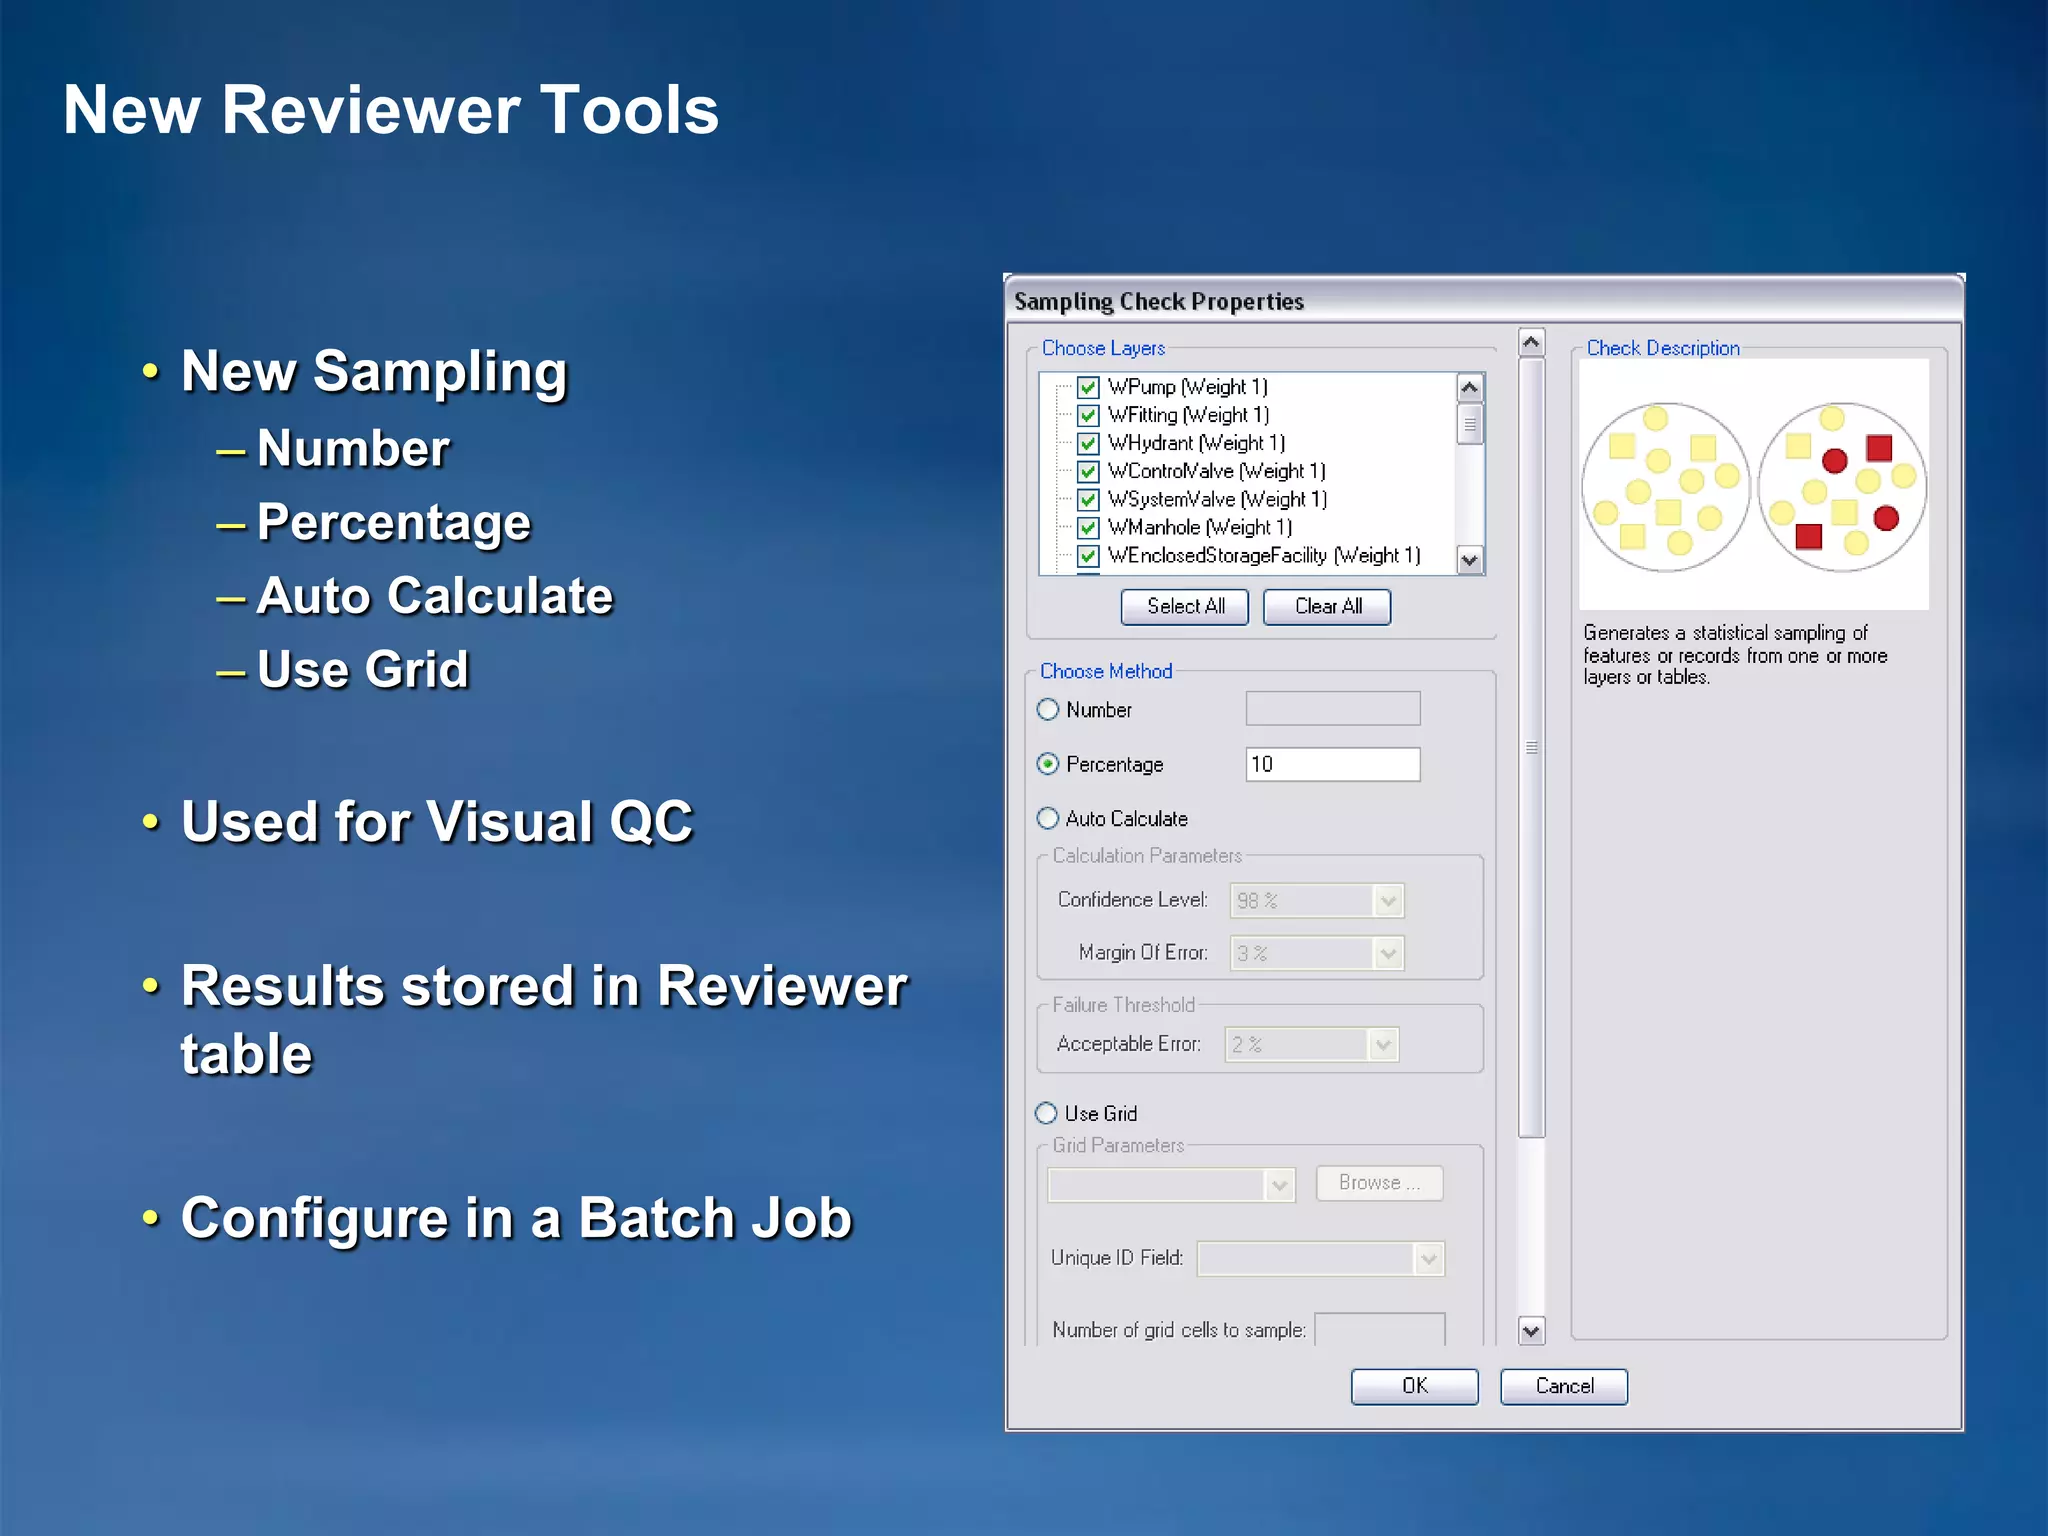Click the Number value input field
The width and height of the screenshot is (2048, 1536).
1333,708
